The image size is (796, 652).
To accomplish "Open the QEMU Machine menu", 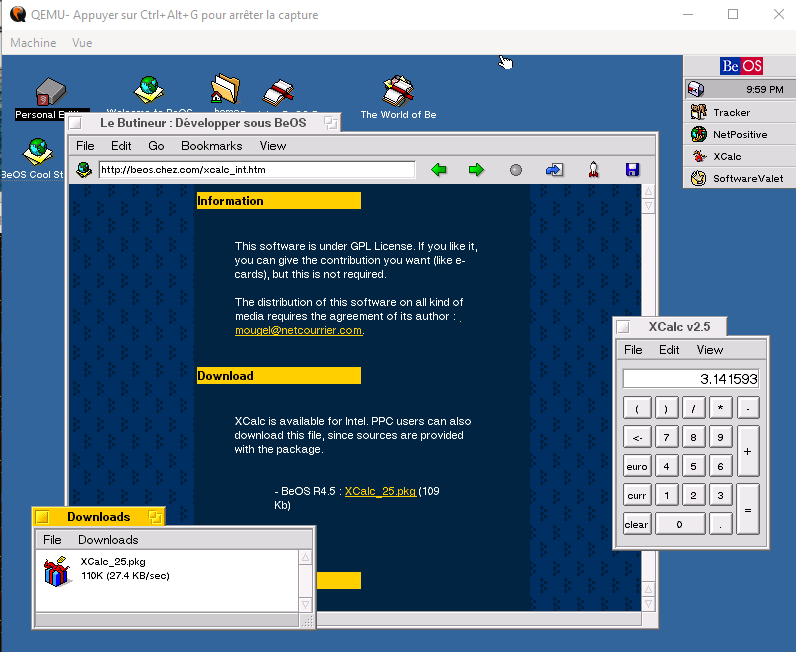I will click(34, 43).
